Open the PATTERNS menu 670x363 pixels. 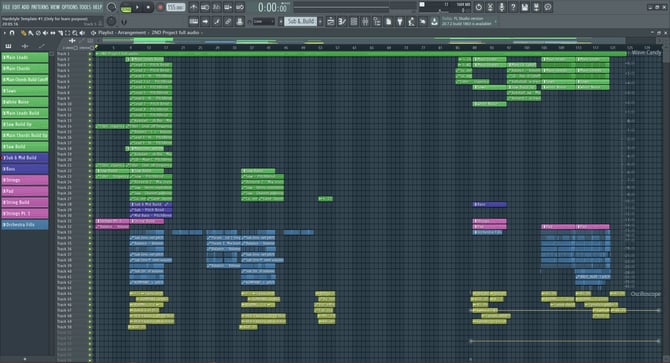point(39,7)
